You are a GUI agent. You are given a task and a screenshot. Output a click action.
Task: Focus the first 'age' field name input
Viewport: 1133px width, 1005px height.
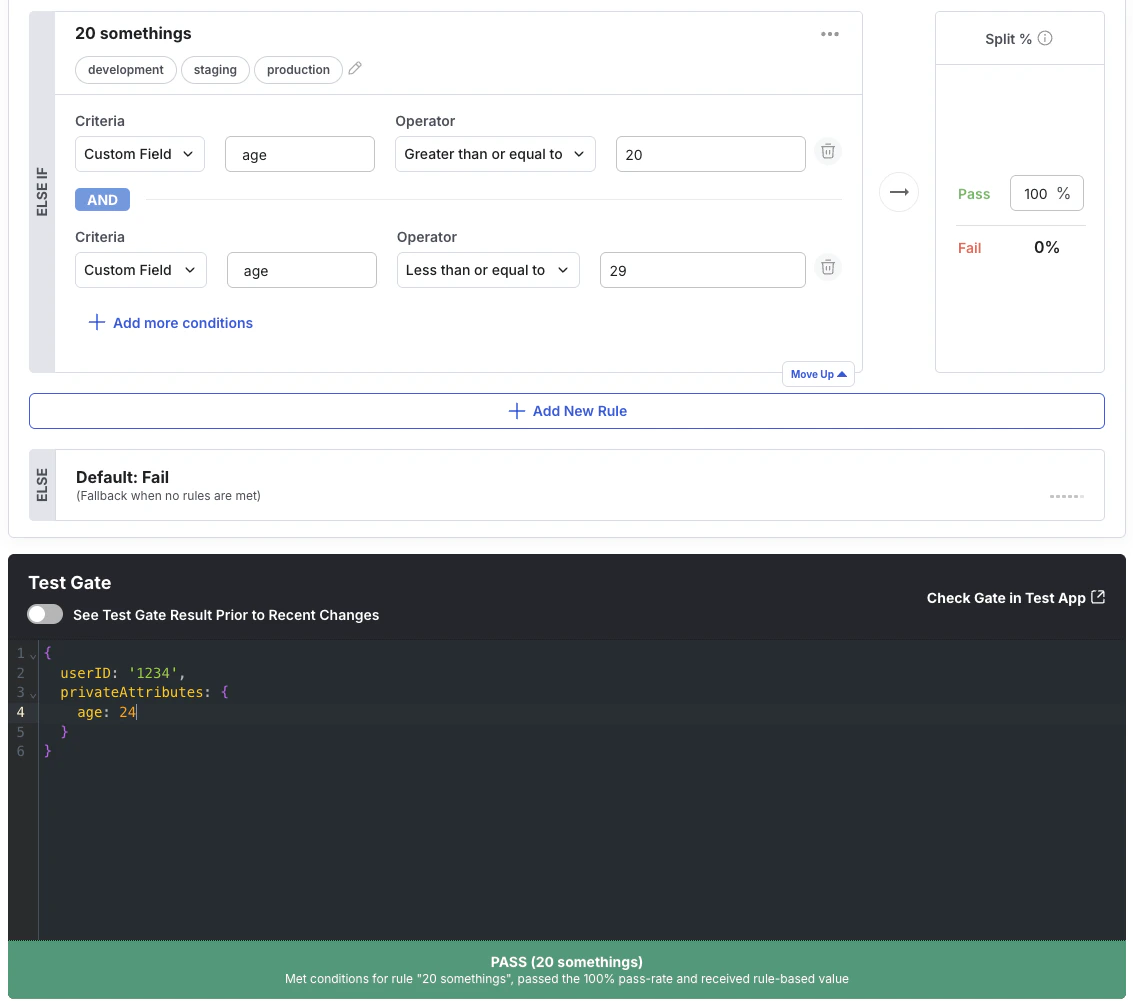pyautogui.click(x=300, y=154)
